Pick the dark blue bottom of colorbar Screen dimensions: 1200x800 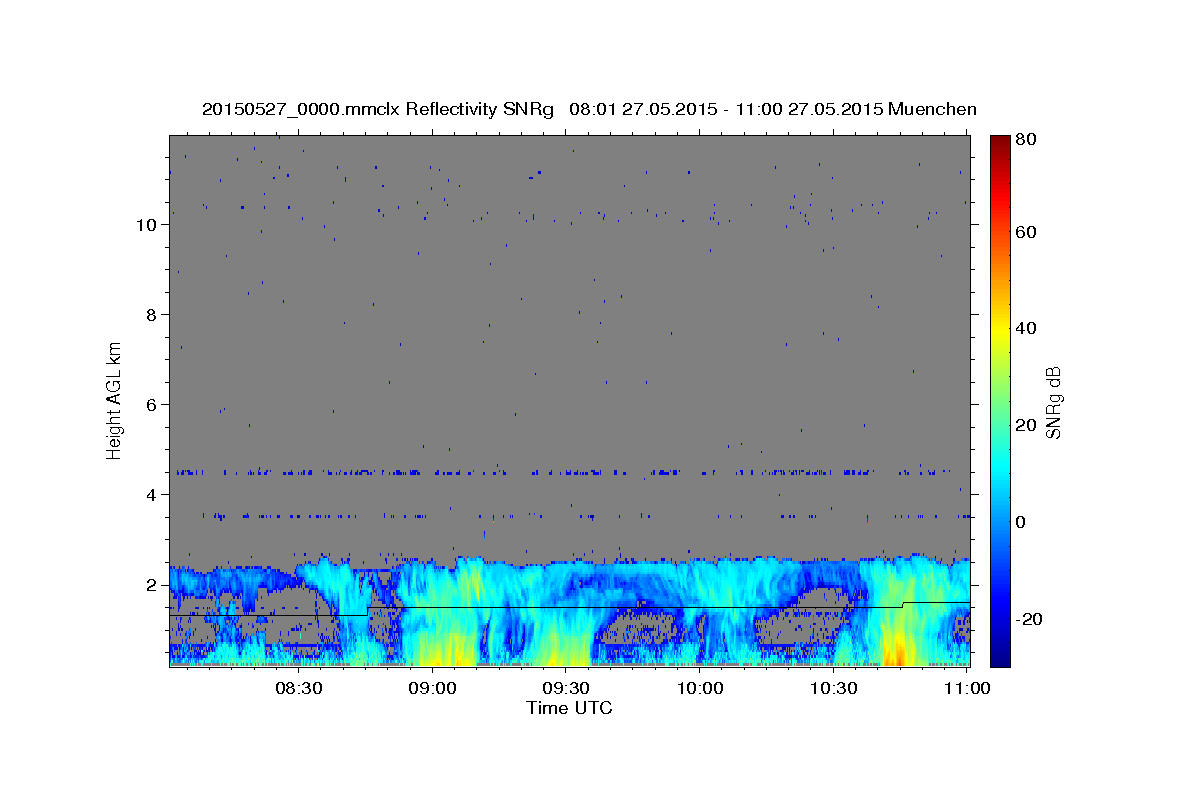1000,658
